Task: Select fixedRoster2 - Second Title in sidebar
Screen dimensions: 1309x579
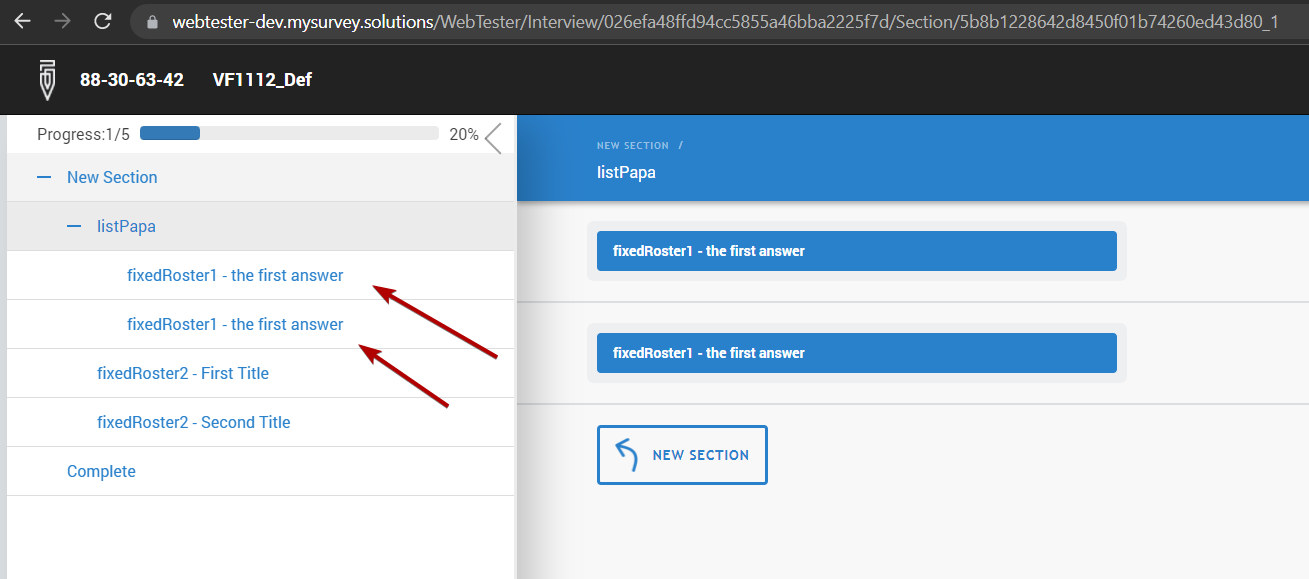Action: coord(193,422)
